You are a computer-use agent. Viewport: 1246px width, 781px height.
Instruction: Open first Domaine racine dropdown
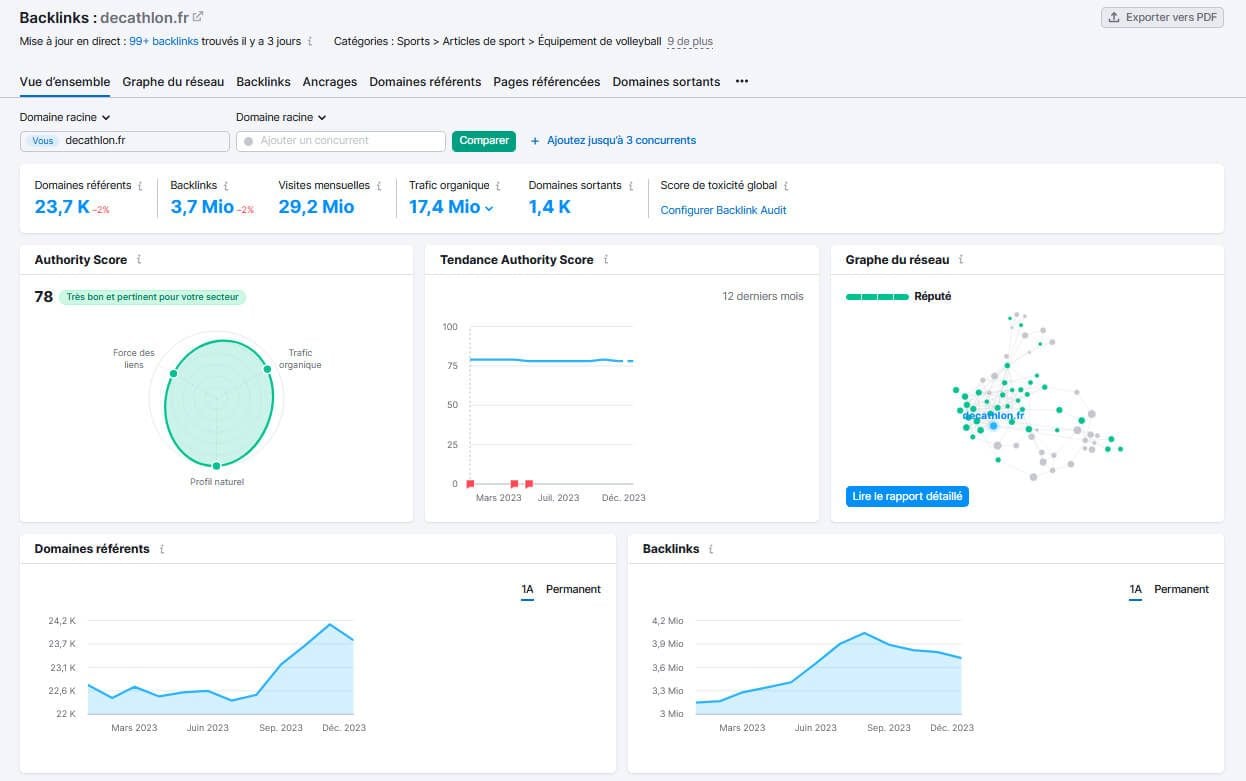[x=65, y=118]
